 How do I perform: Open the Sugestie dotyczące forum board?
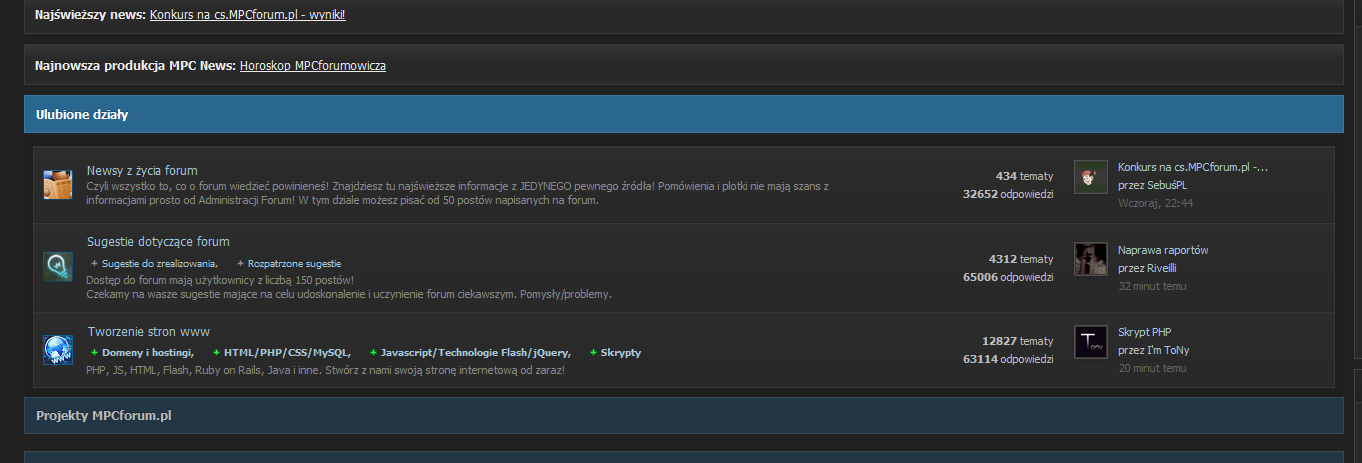(x=158, y=242)
